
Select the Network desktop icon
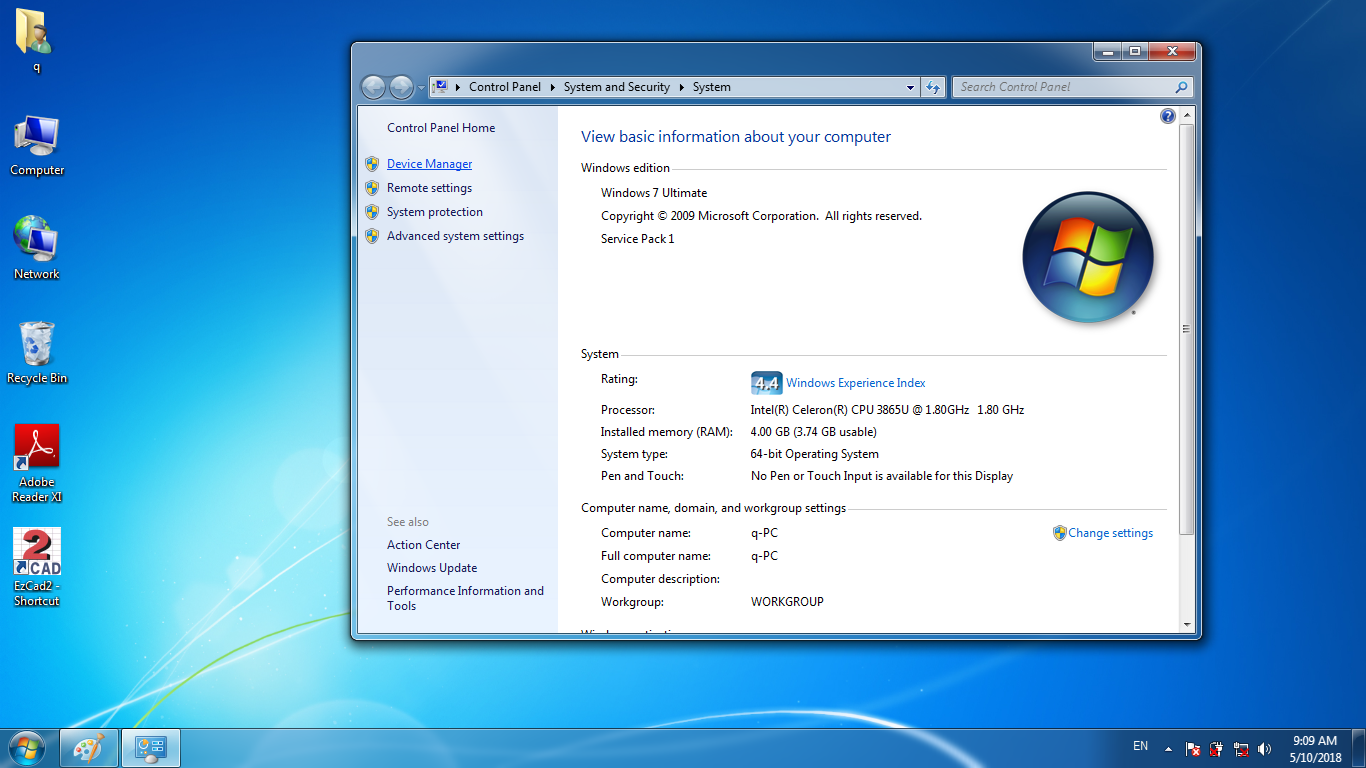pos(37,247)
